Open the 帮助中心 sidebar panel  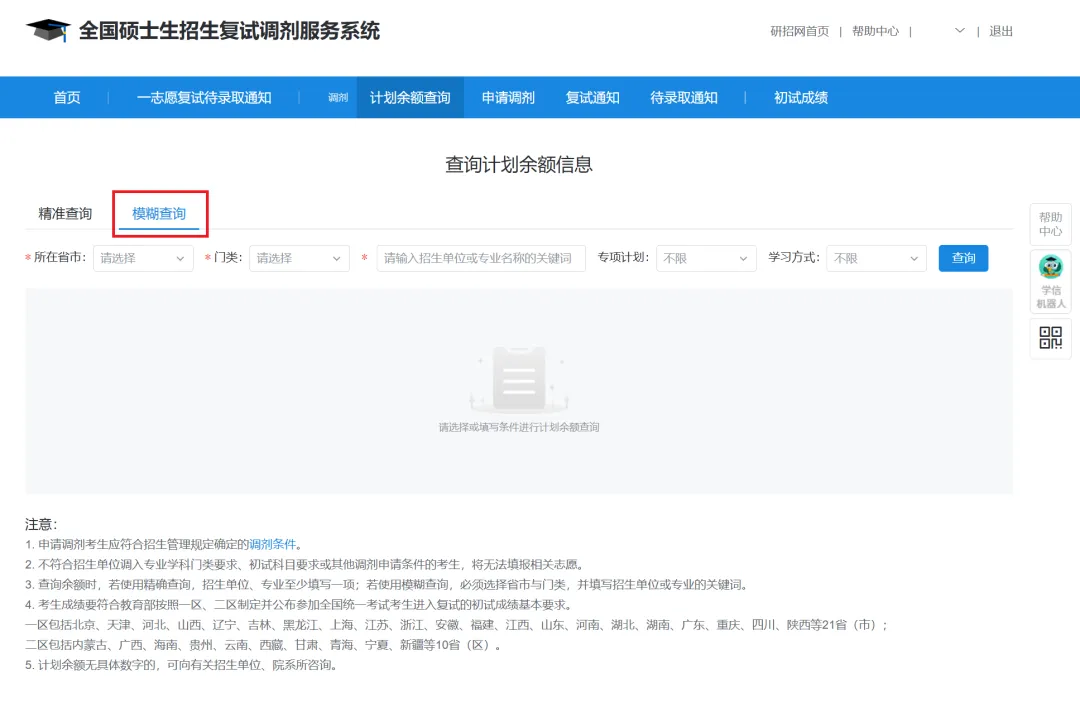1050,224
